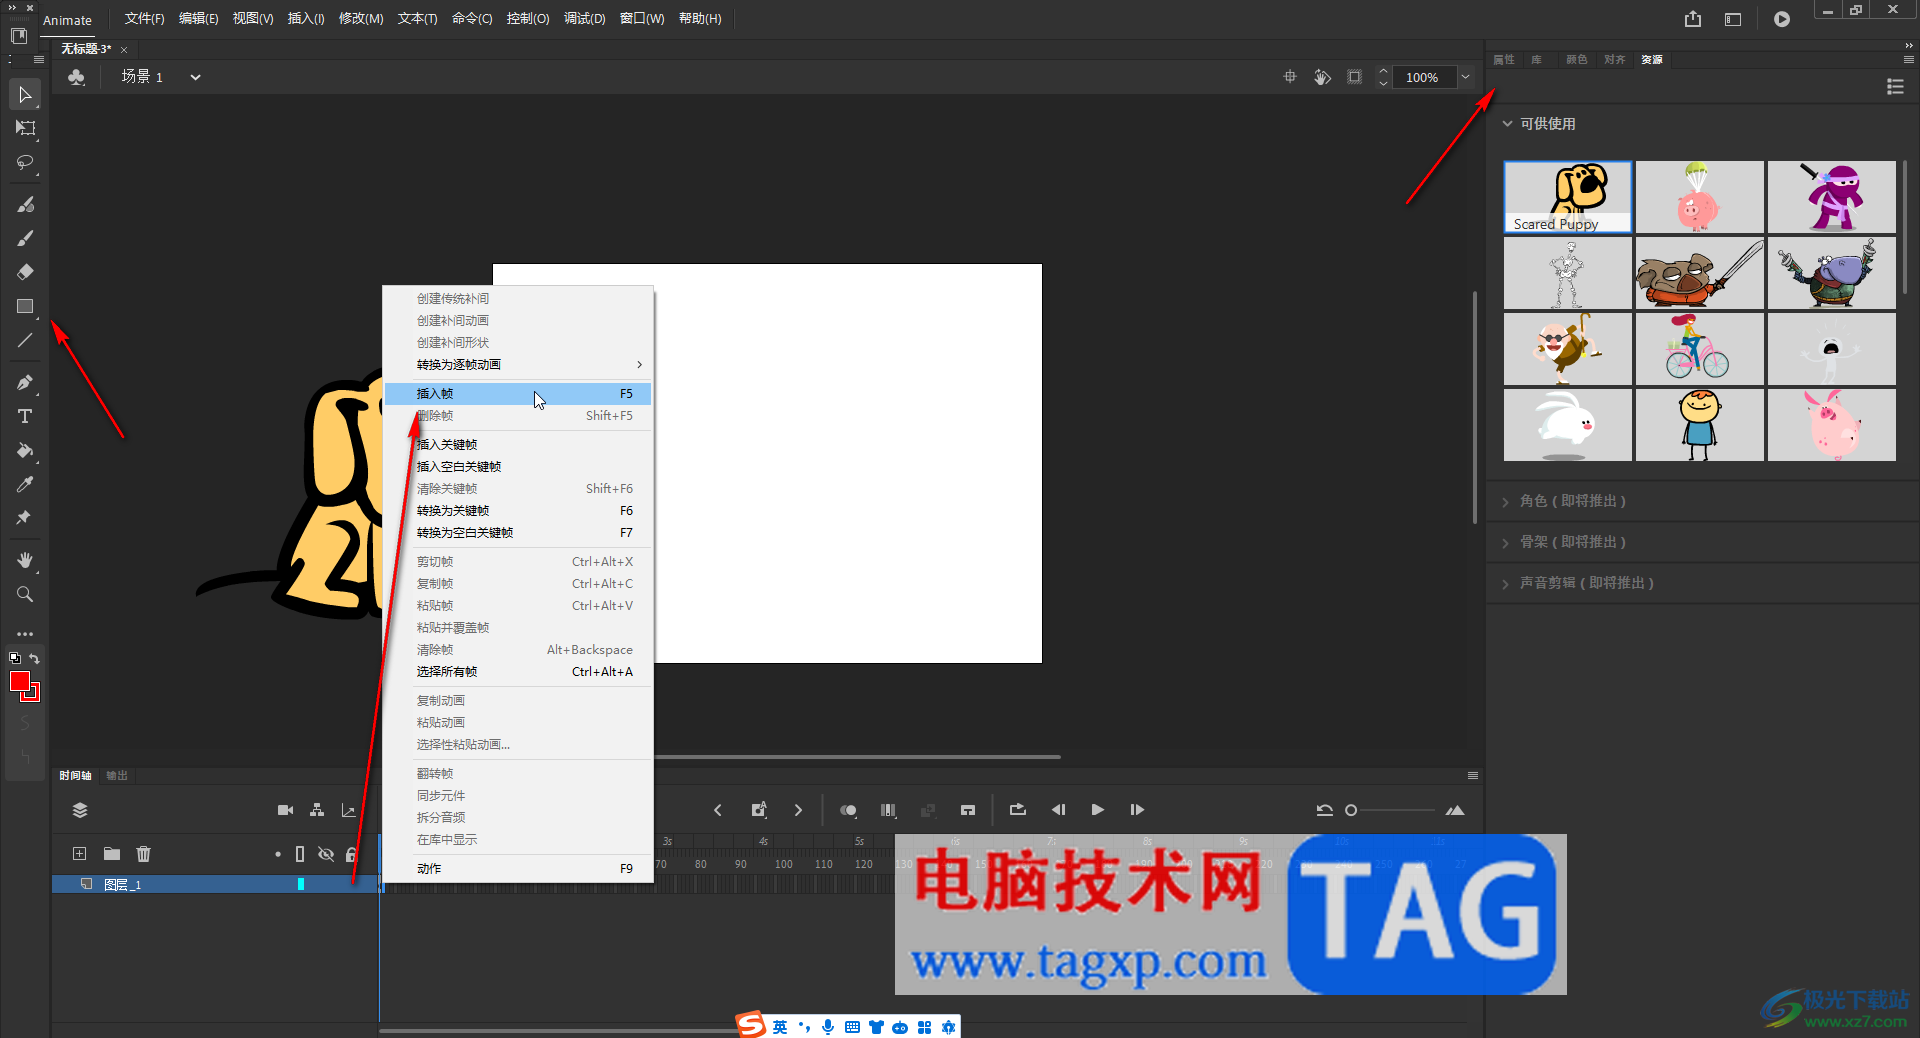Choose 选择所有帧 from the context menu

point(518,672)
